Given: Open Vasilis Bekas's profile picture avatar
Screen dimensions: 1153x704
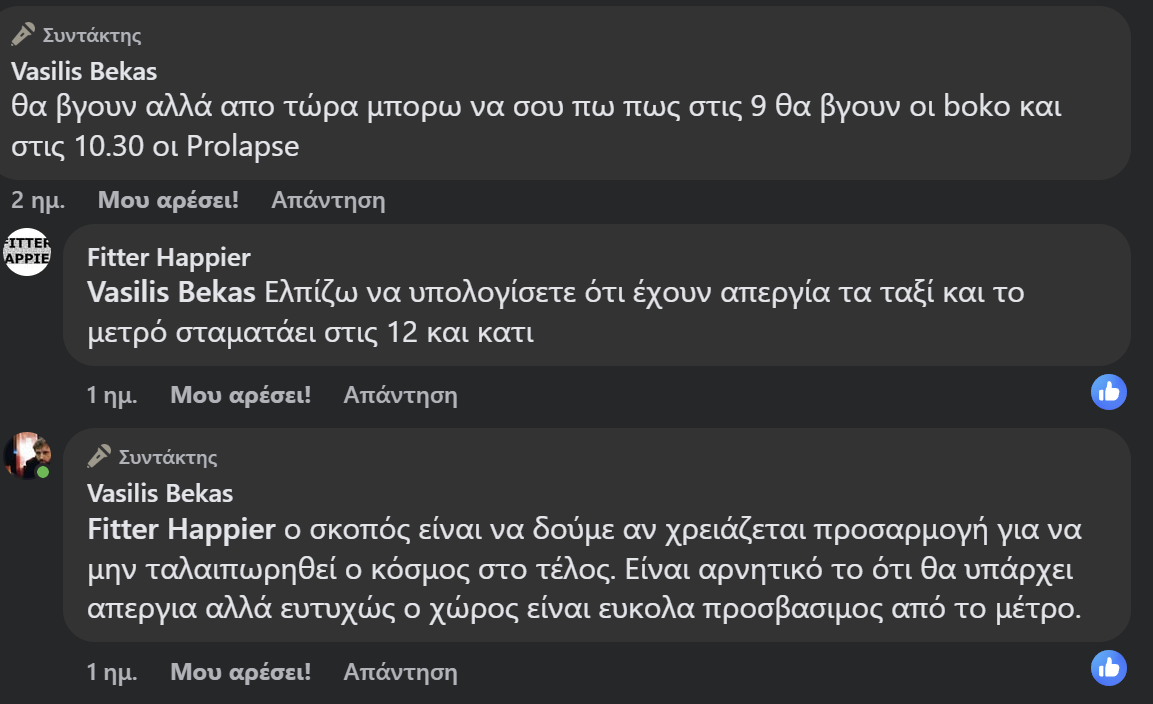Looking at the screenshot, I should [26, 455].
